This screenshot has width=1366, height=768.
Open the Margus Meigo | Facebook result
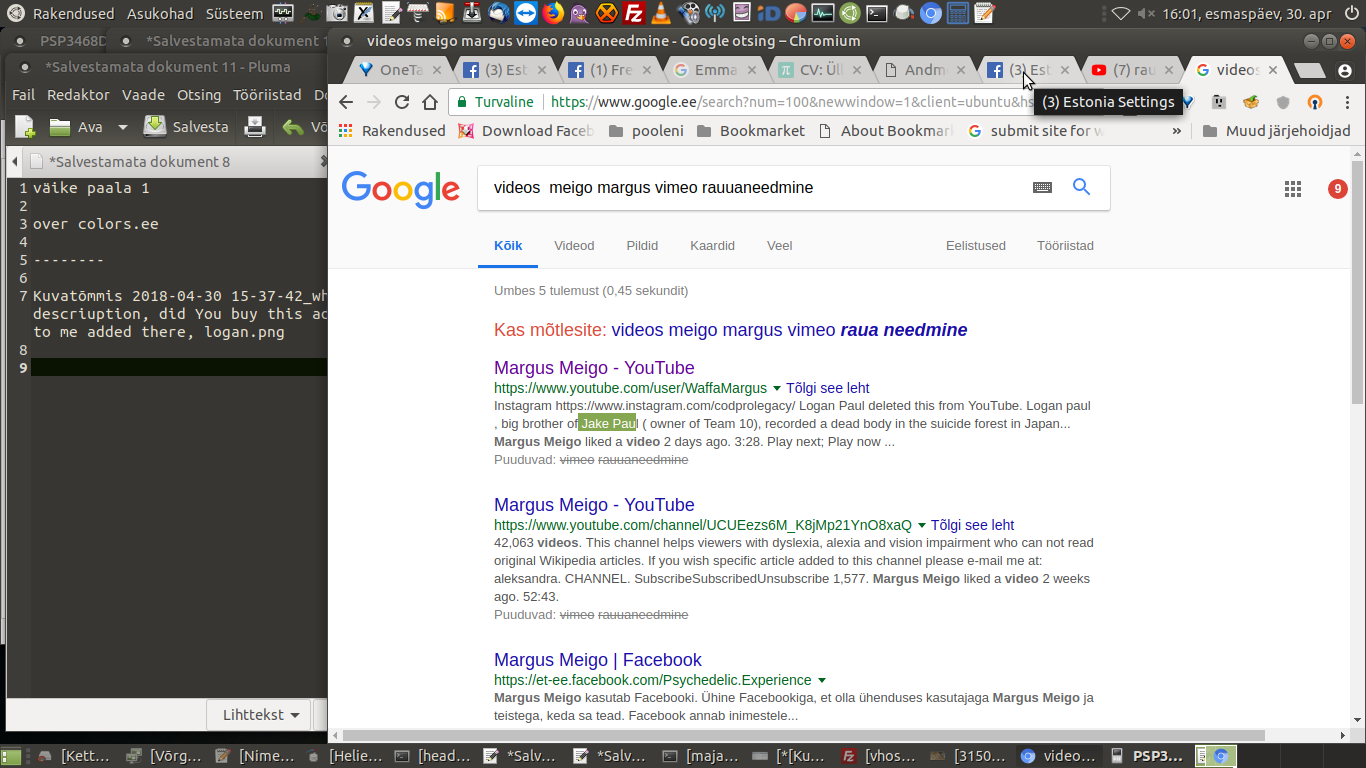coord(597,660)
